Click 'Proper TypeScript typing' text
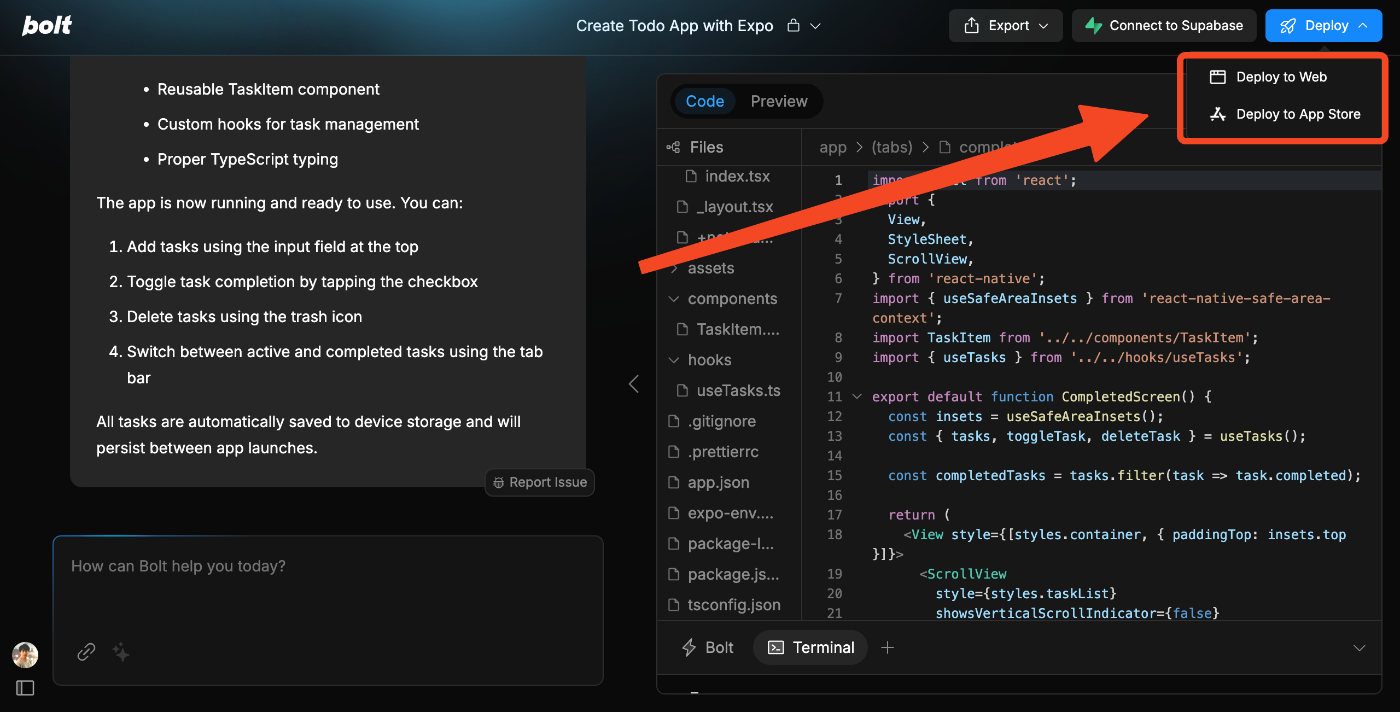 click(x=247, y=159)
